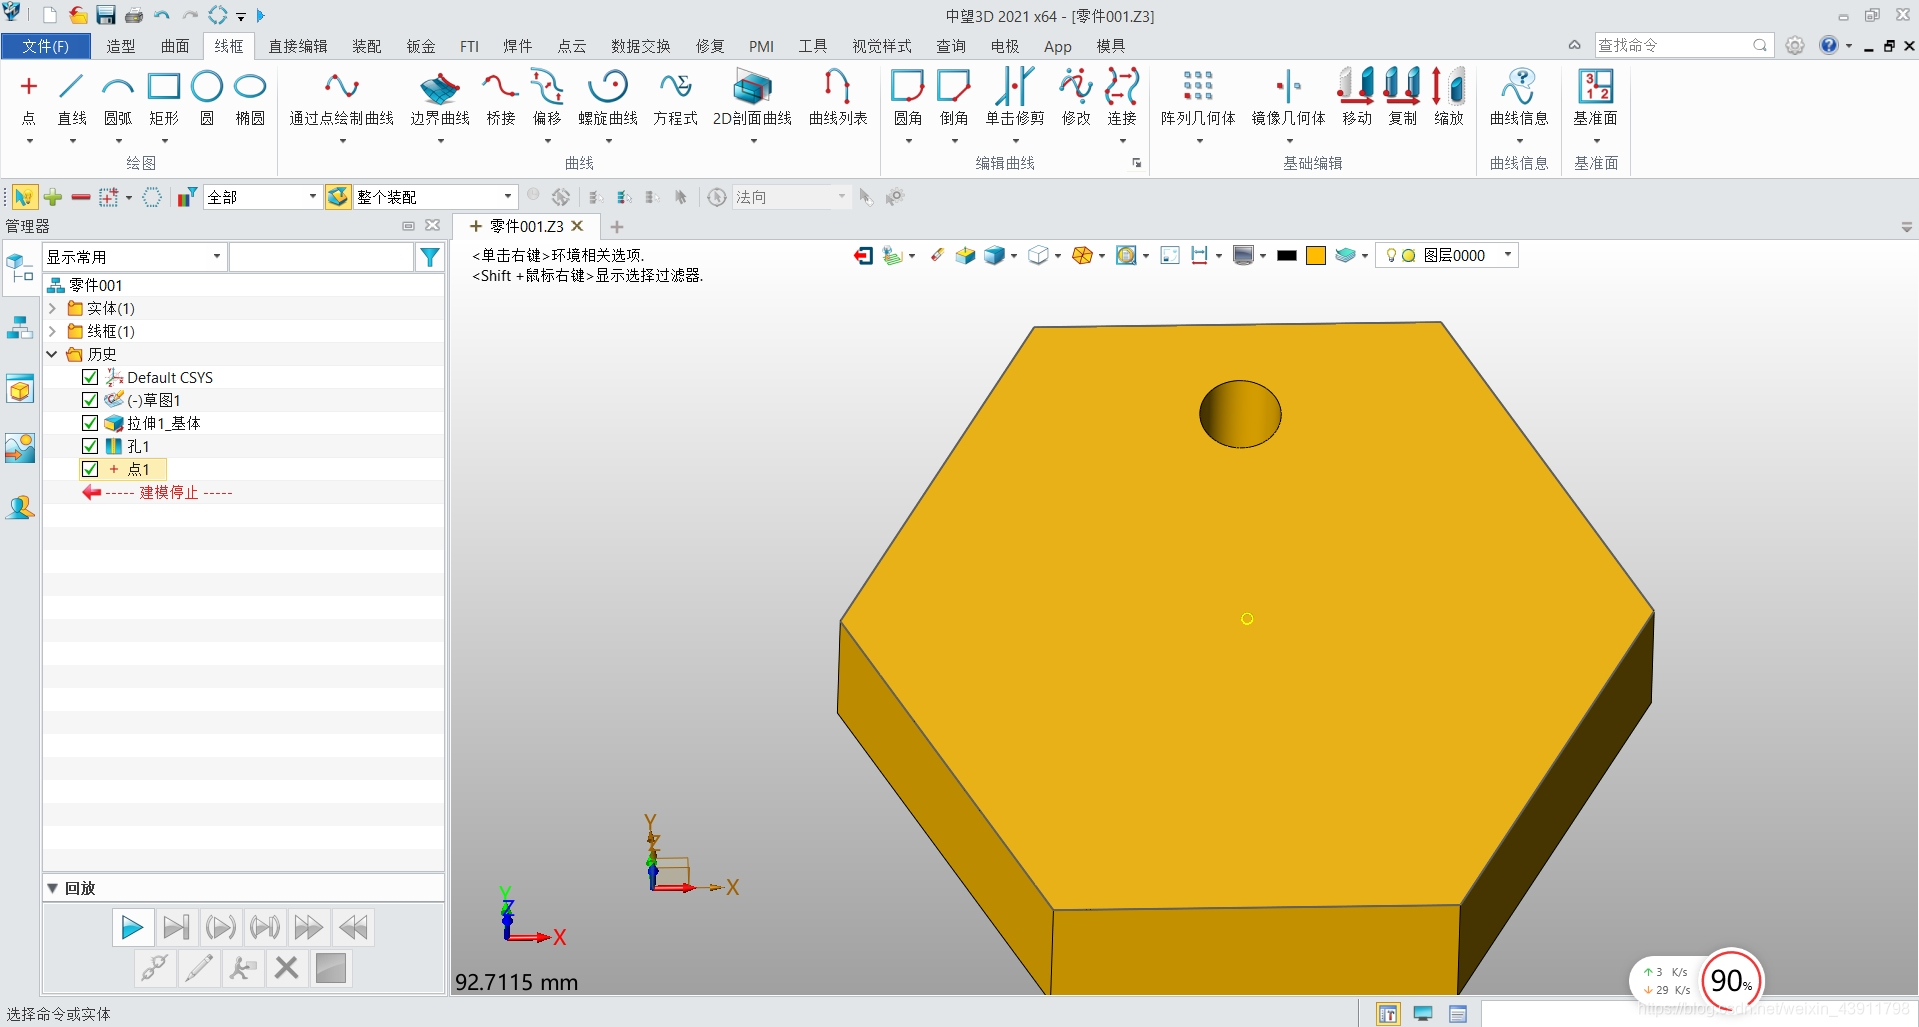Toggle the 拉伸1_基体 checkbox

point(90,423)
